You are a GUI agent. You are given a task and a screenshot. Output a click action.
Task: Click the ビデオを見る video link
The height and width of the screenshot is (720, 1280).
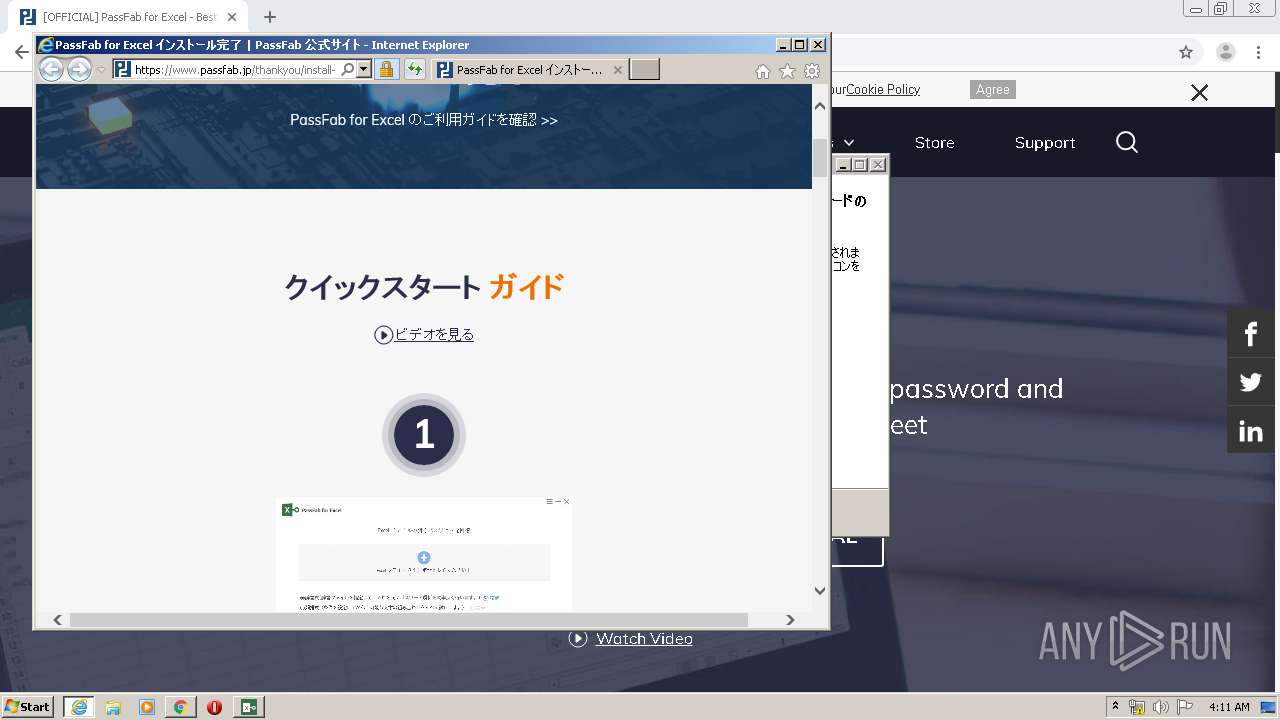pyautogui.click(x=434, y=334)
